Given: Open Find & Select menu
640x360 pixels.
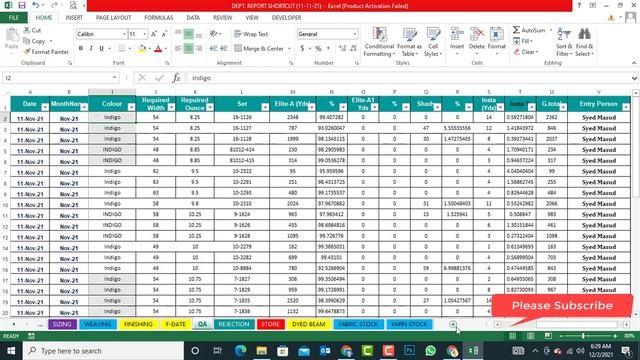Looking at the screenshot, I should [584, 42].
